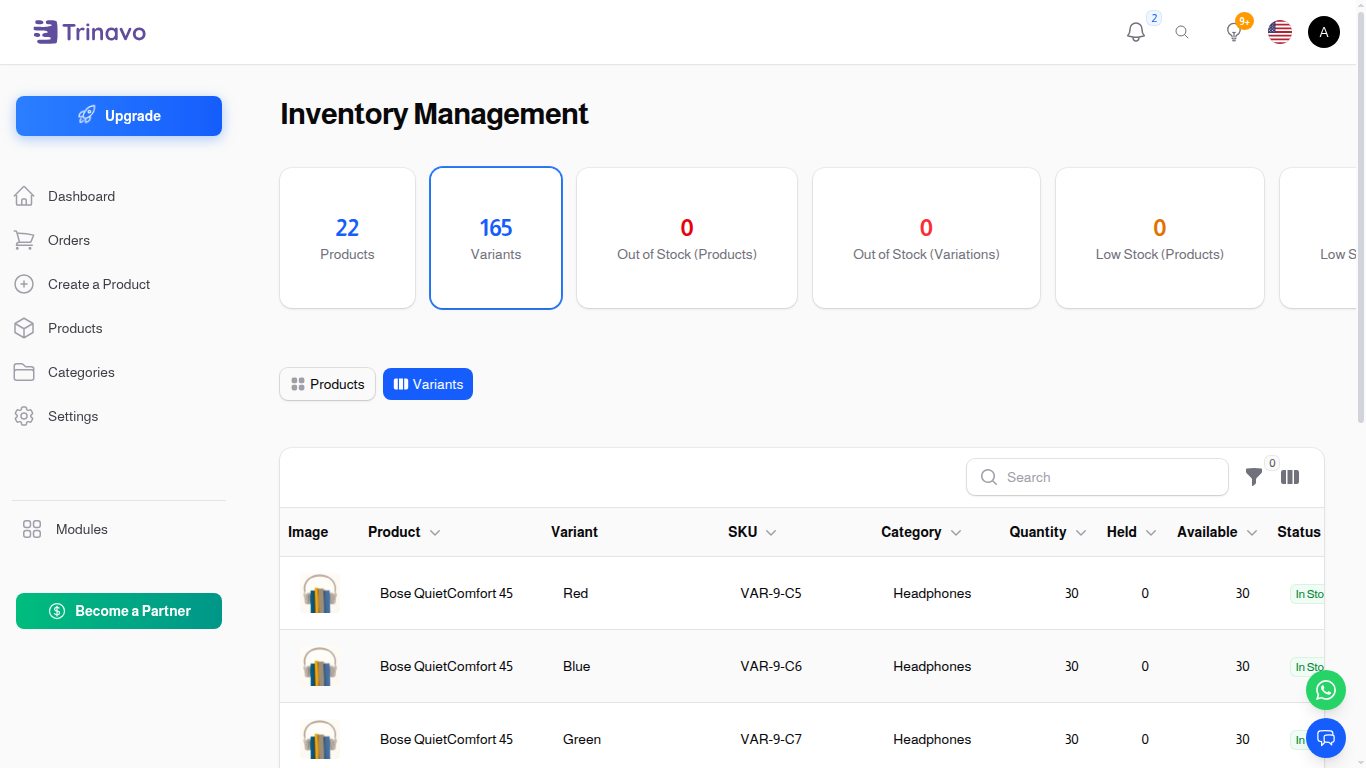Open the notifications bell icon
This screenshot has height=768, width=1366.
click(1136, 32)
